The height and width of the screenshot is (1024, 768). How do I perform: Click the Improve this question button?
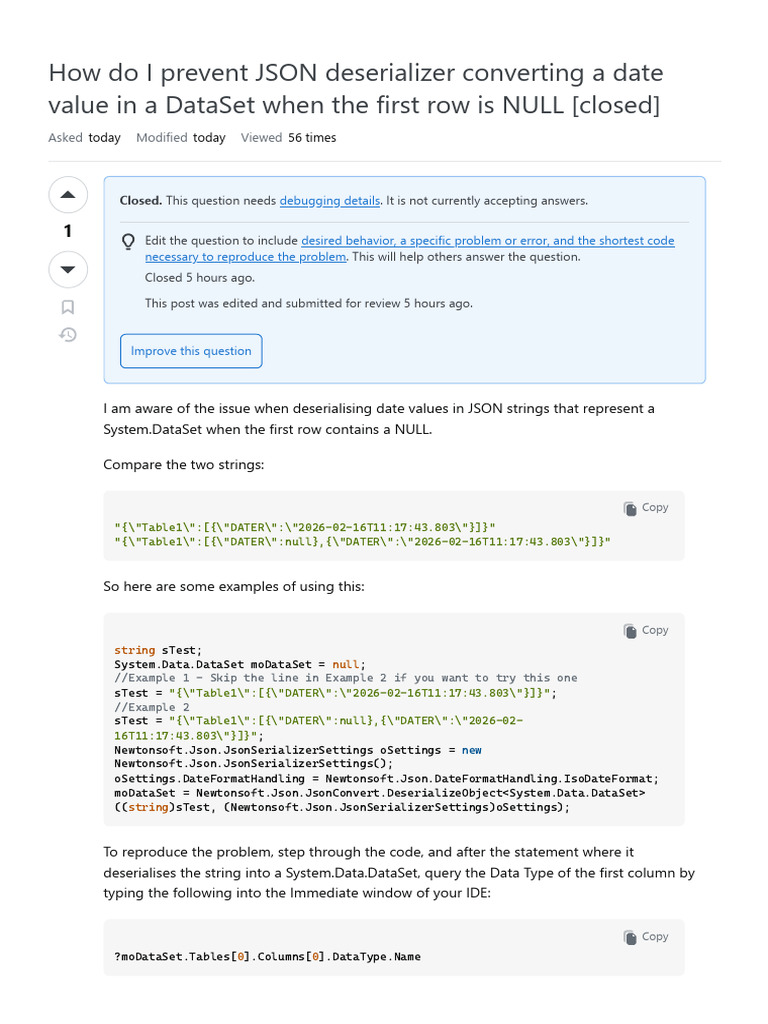click(x=191, y=351)
